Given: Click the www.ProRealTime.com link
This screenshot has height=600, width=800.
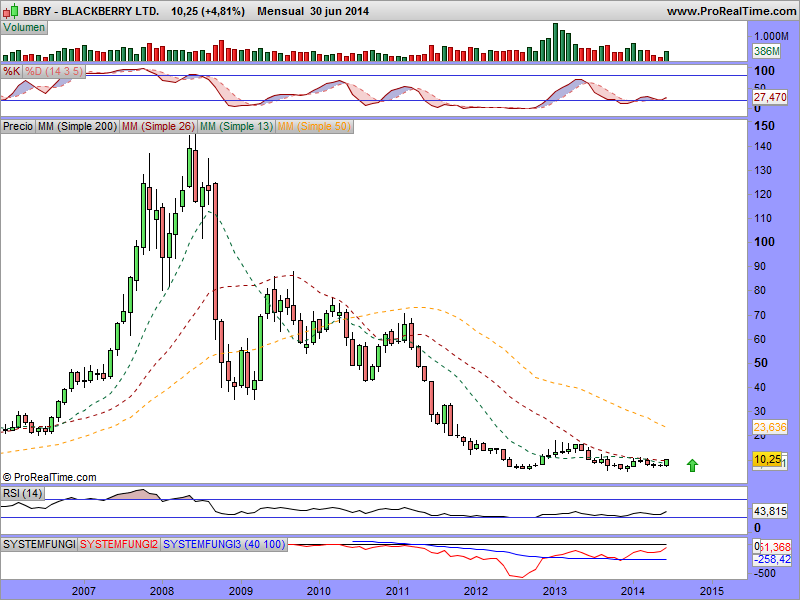Looking at the screenshot, I should [731, 11].
